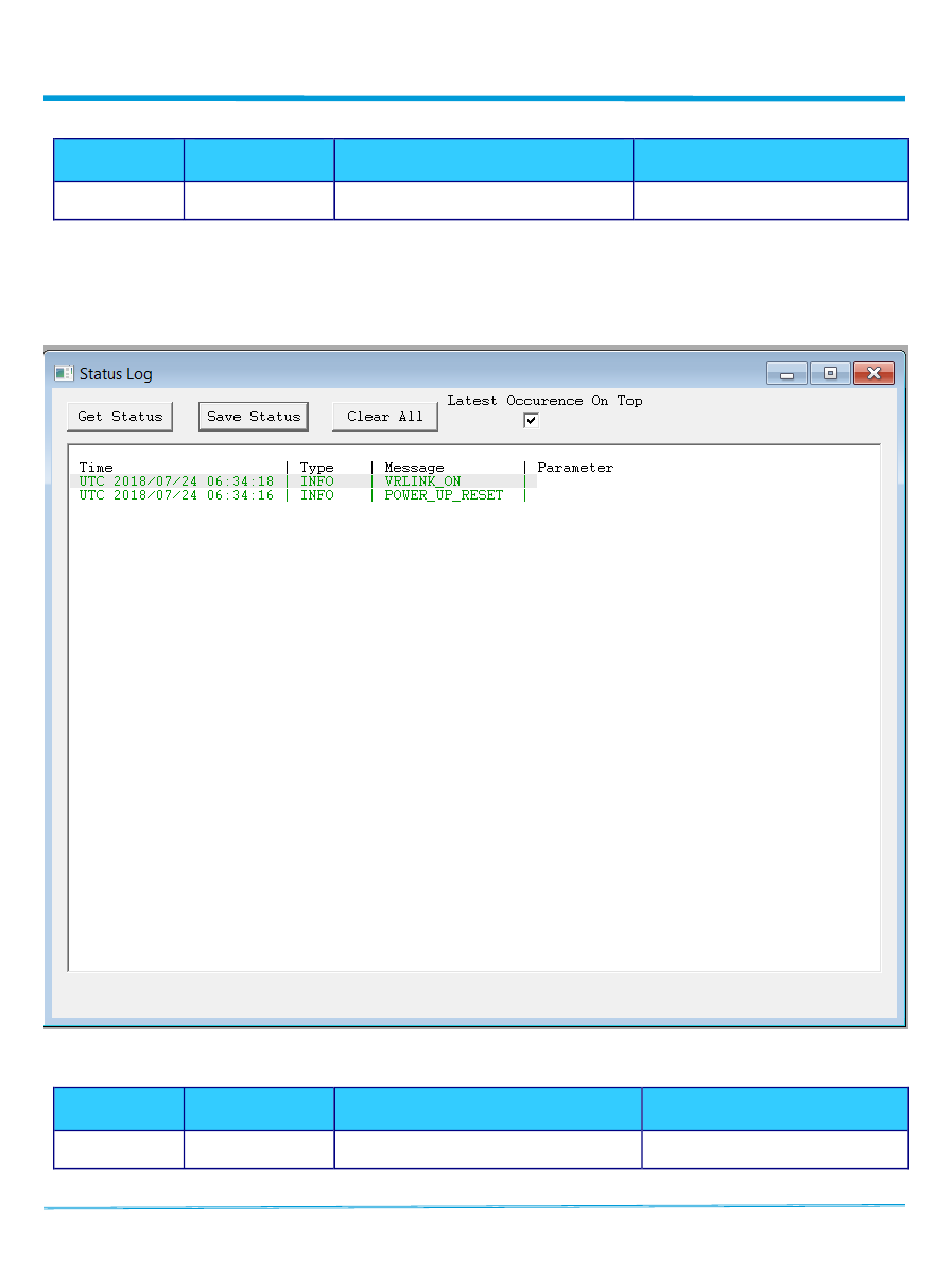950x1284 pixels.
Task: Select the VRLINK_ON message entry
Action: [423, 481]
